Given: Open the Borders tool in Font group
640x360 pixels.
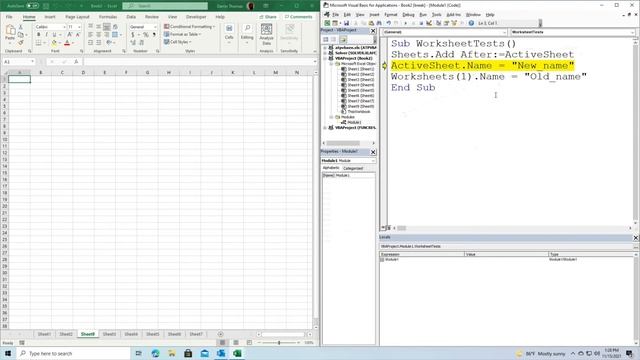Looking at the screenshot, I should click(x=38, y=43).
